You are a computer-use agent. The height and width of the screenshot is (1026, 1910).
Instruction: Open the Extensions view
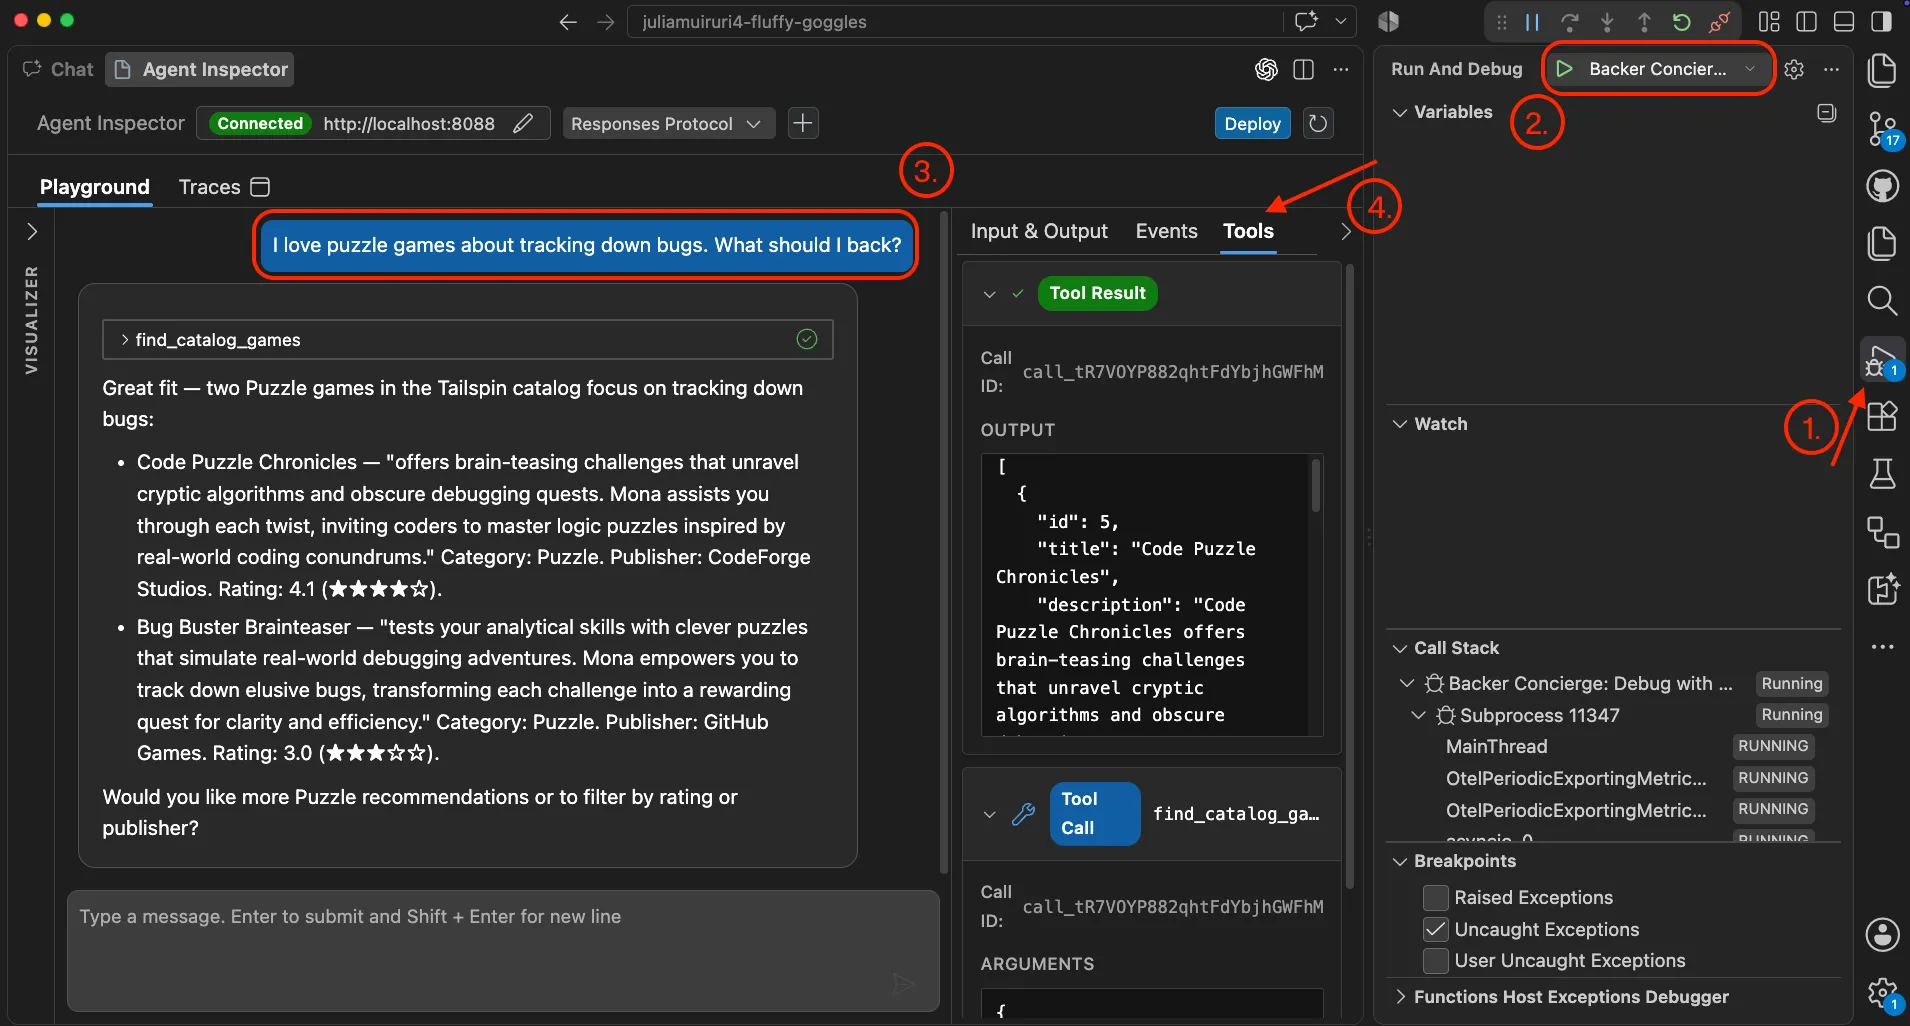point(1882,416)
